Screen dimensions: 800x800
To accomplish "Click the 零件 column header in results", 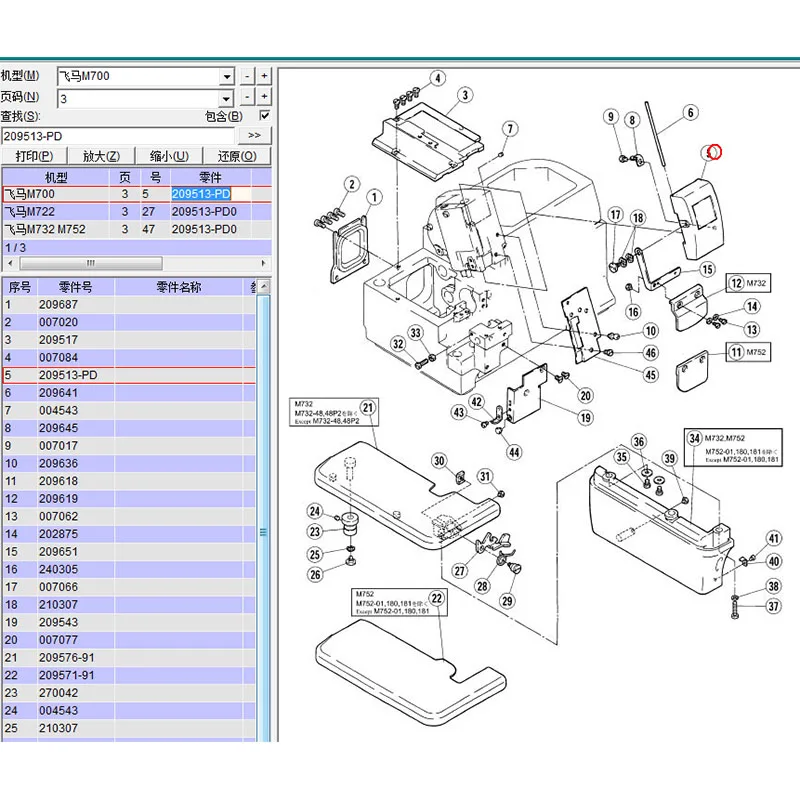I will (x=210, y=178).
